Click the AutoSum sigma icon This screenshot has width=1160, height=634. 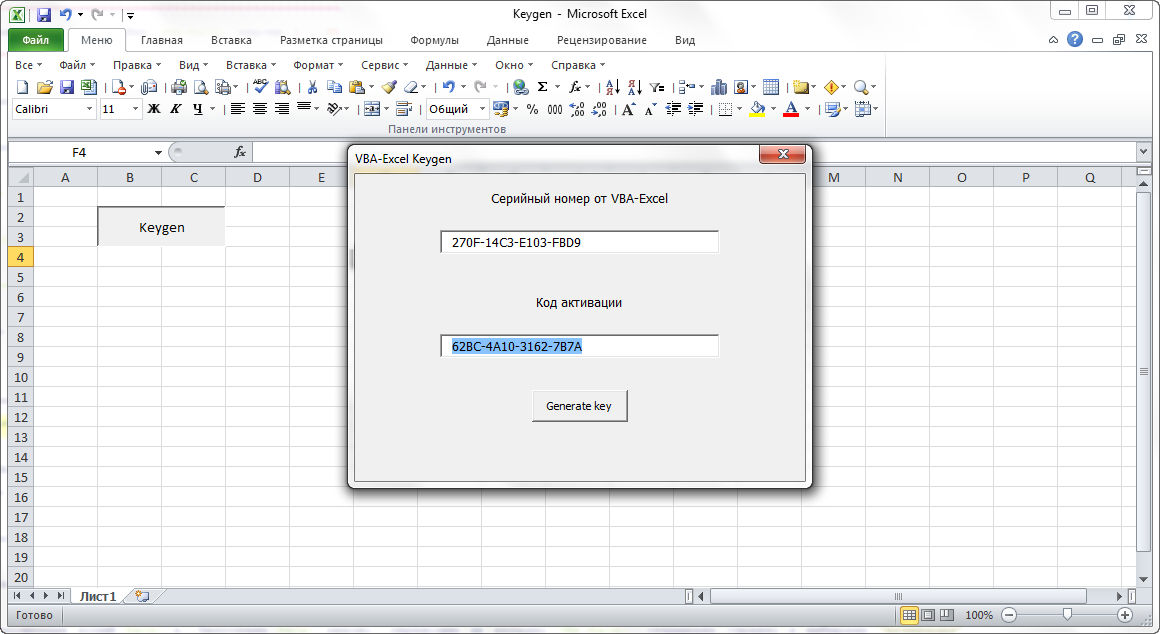(x=542, y=87)
